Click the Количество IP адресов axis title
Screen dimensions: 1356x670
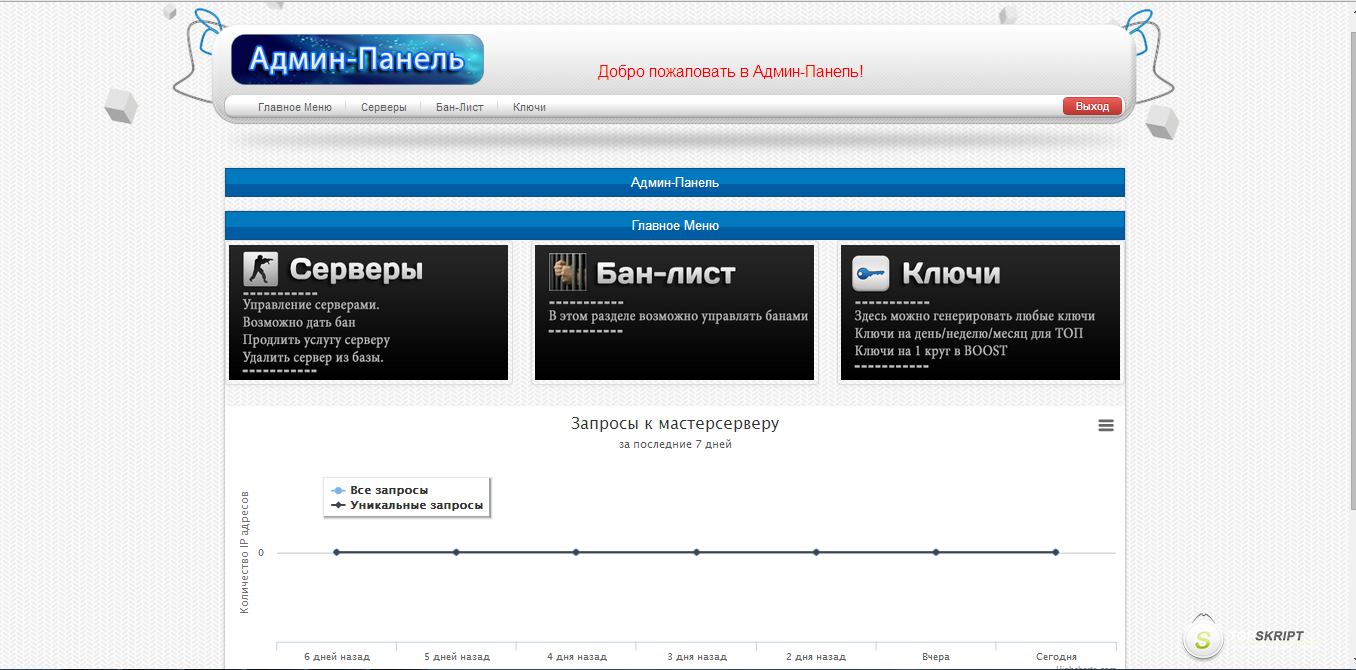pyautogui.click(x=245, y=552)
